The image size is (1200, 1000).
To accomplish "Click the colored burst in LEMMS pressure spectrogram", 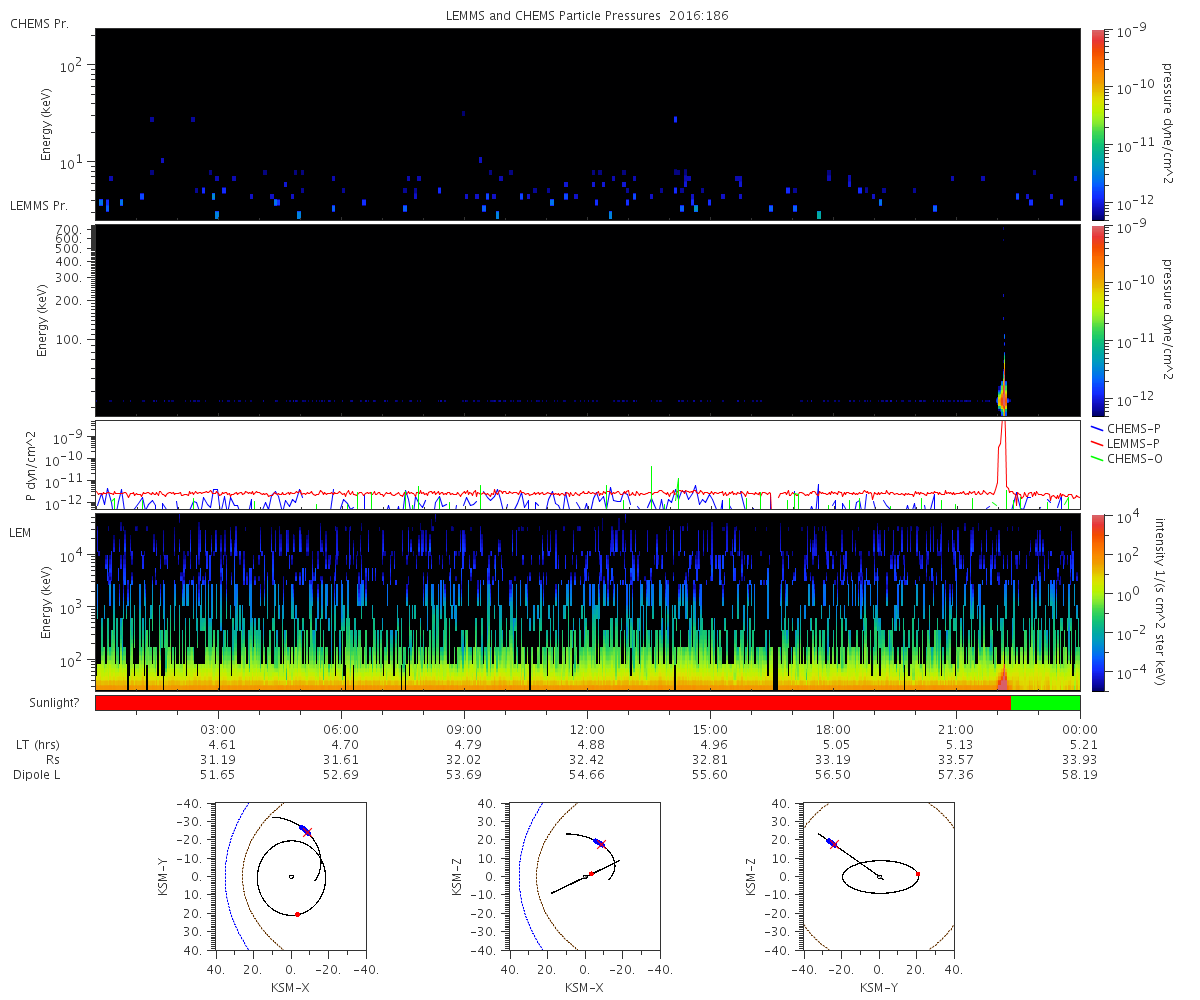I will coord(1003,395).
